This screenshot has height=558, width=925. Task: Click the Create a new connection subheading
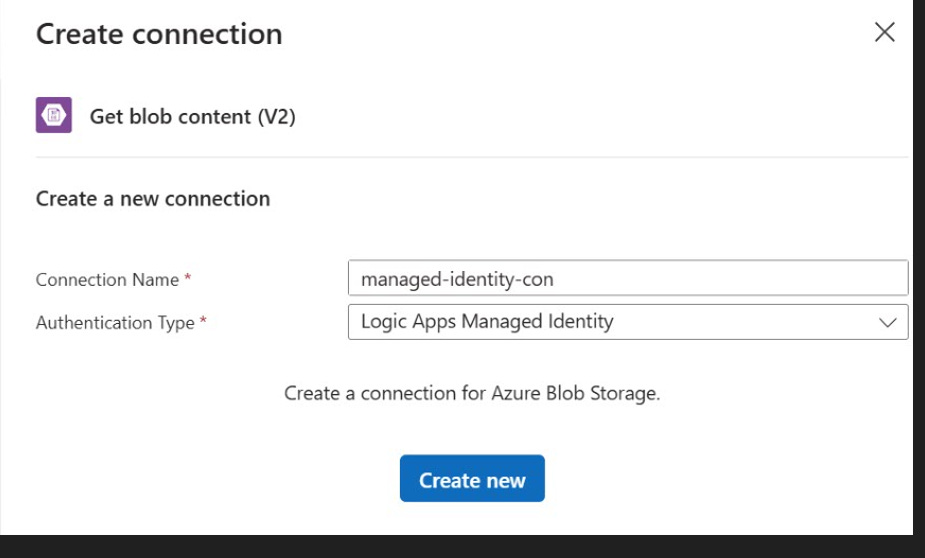coord(153,199)
